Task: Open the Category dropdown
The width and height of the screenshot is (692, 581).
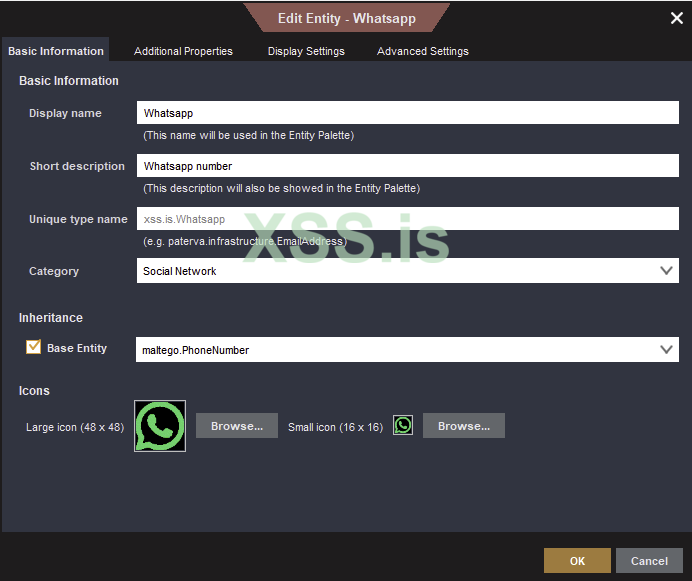Action: click(408, 271)
